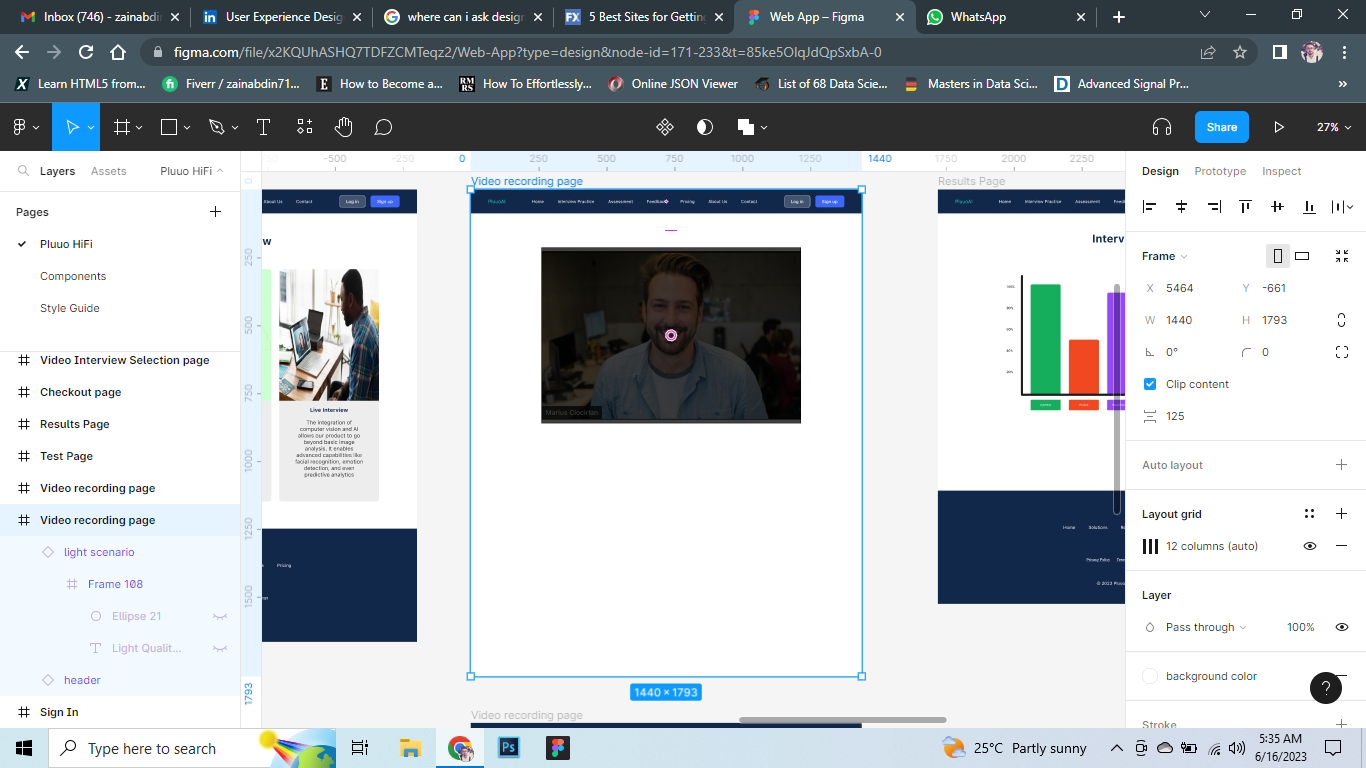Uncheck the Clip content checkbox
Screen dimensions: 1366x768
(x=1150, y=384)
